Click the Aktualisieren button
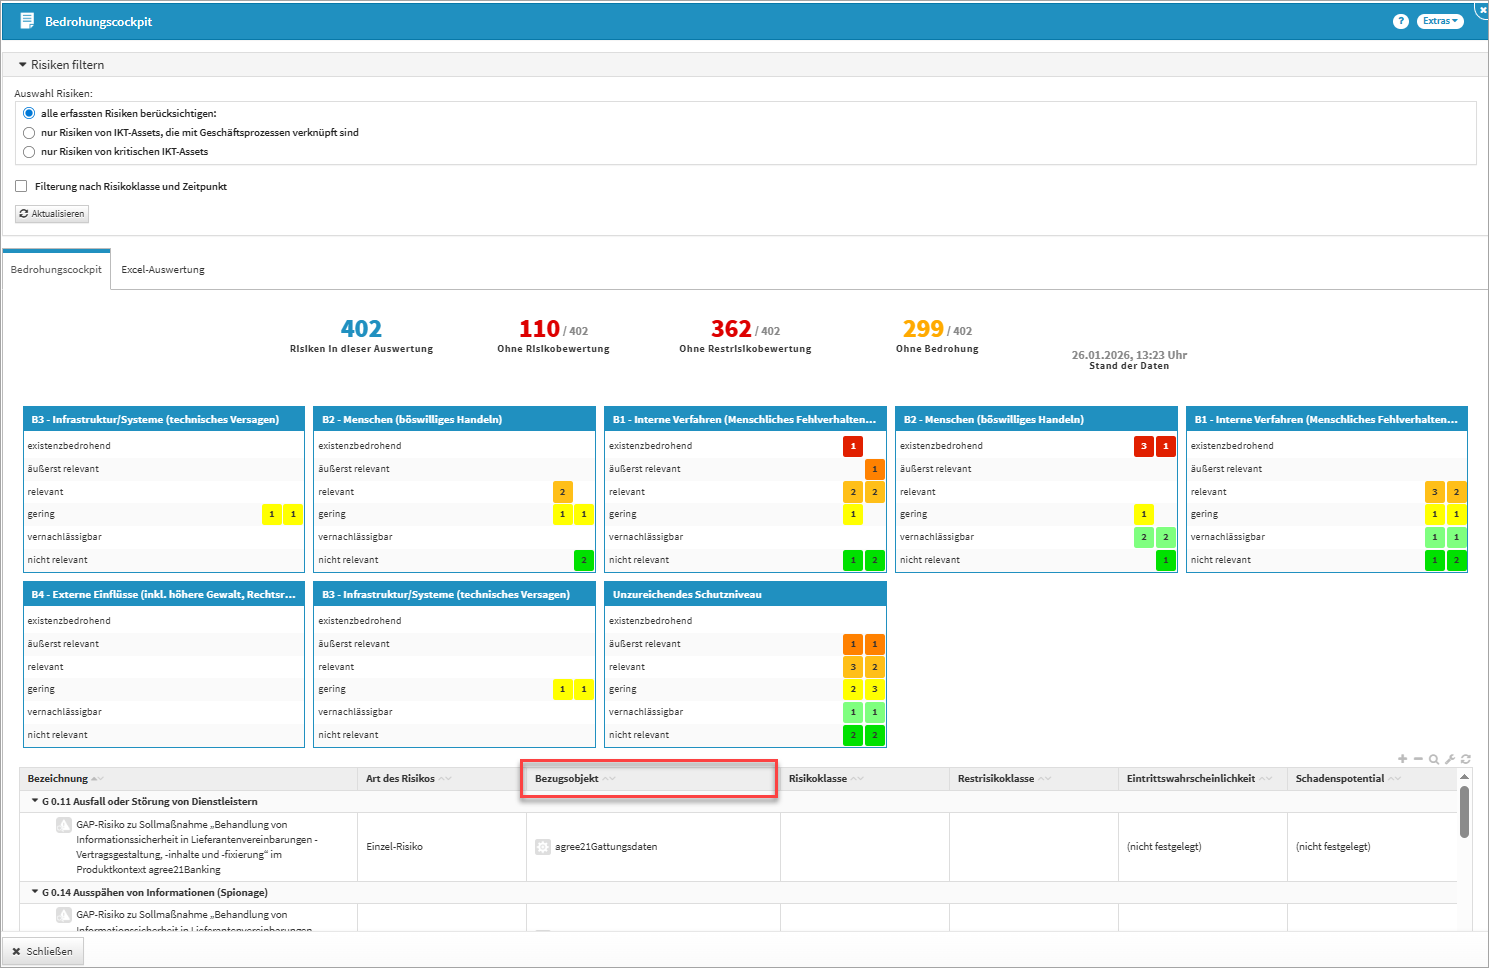The image size is (1489, 968). 52,214
